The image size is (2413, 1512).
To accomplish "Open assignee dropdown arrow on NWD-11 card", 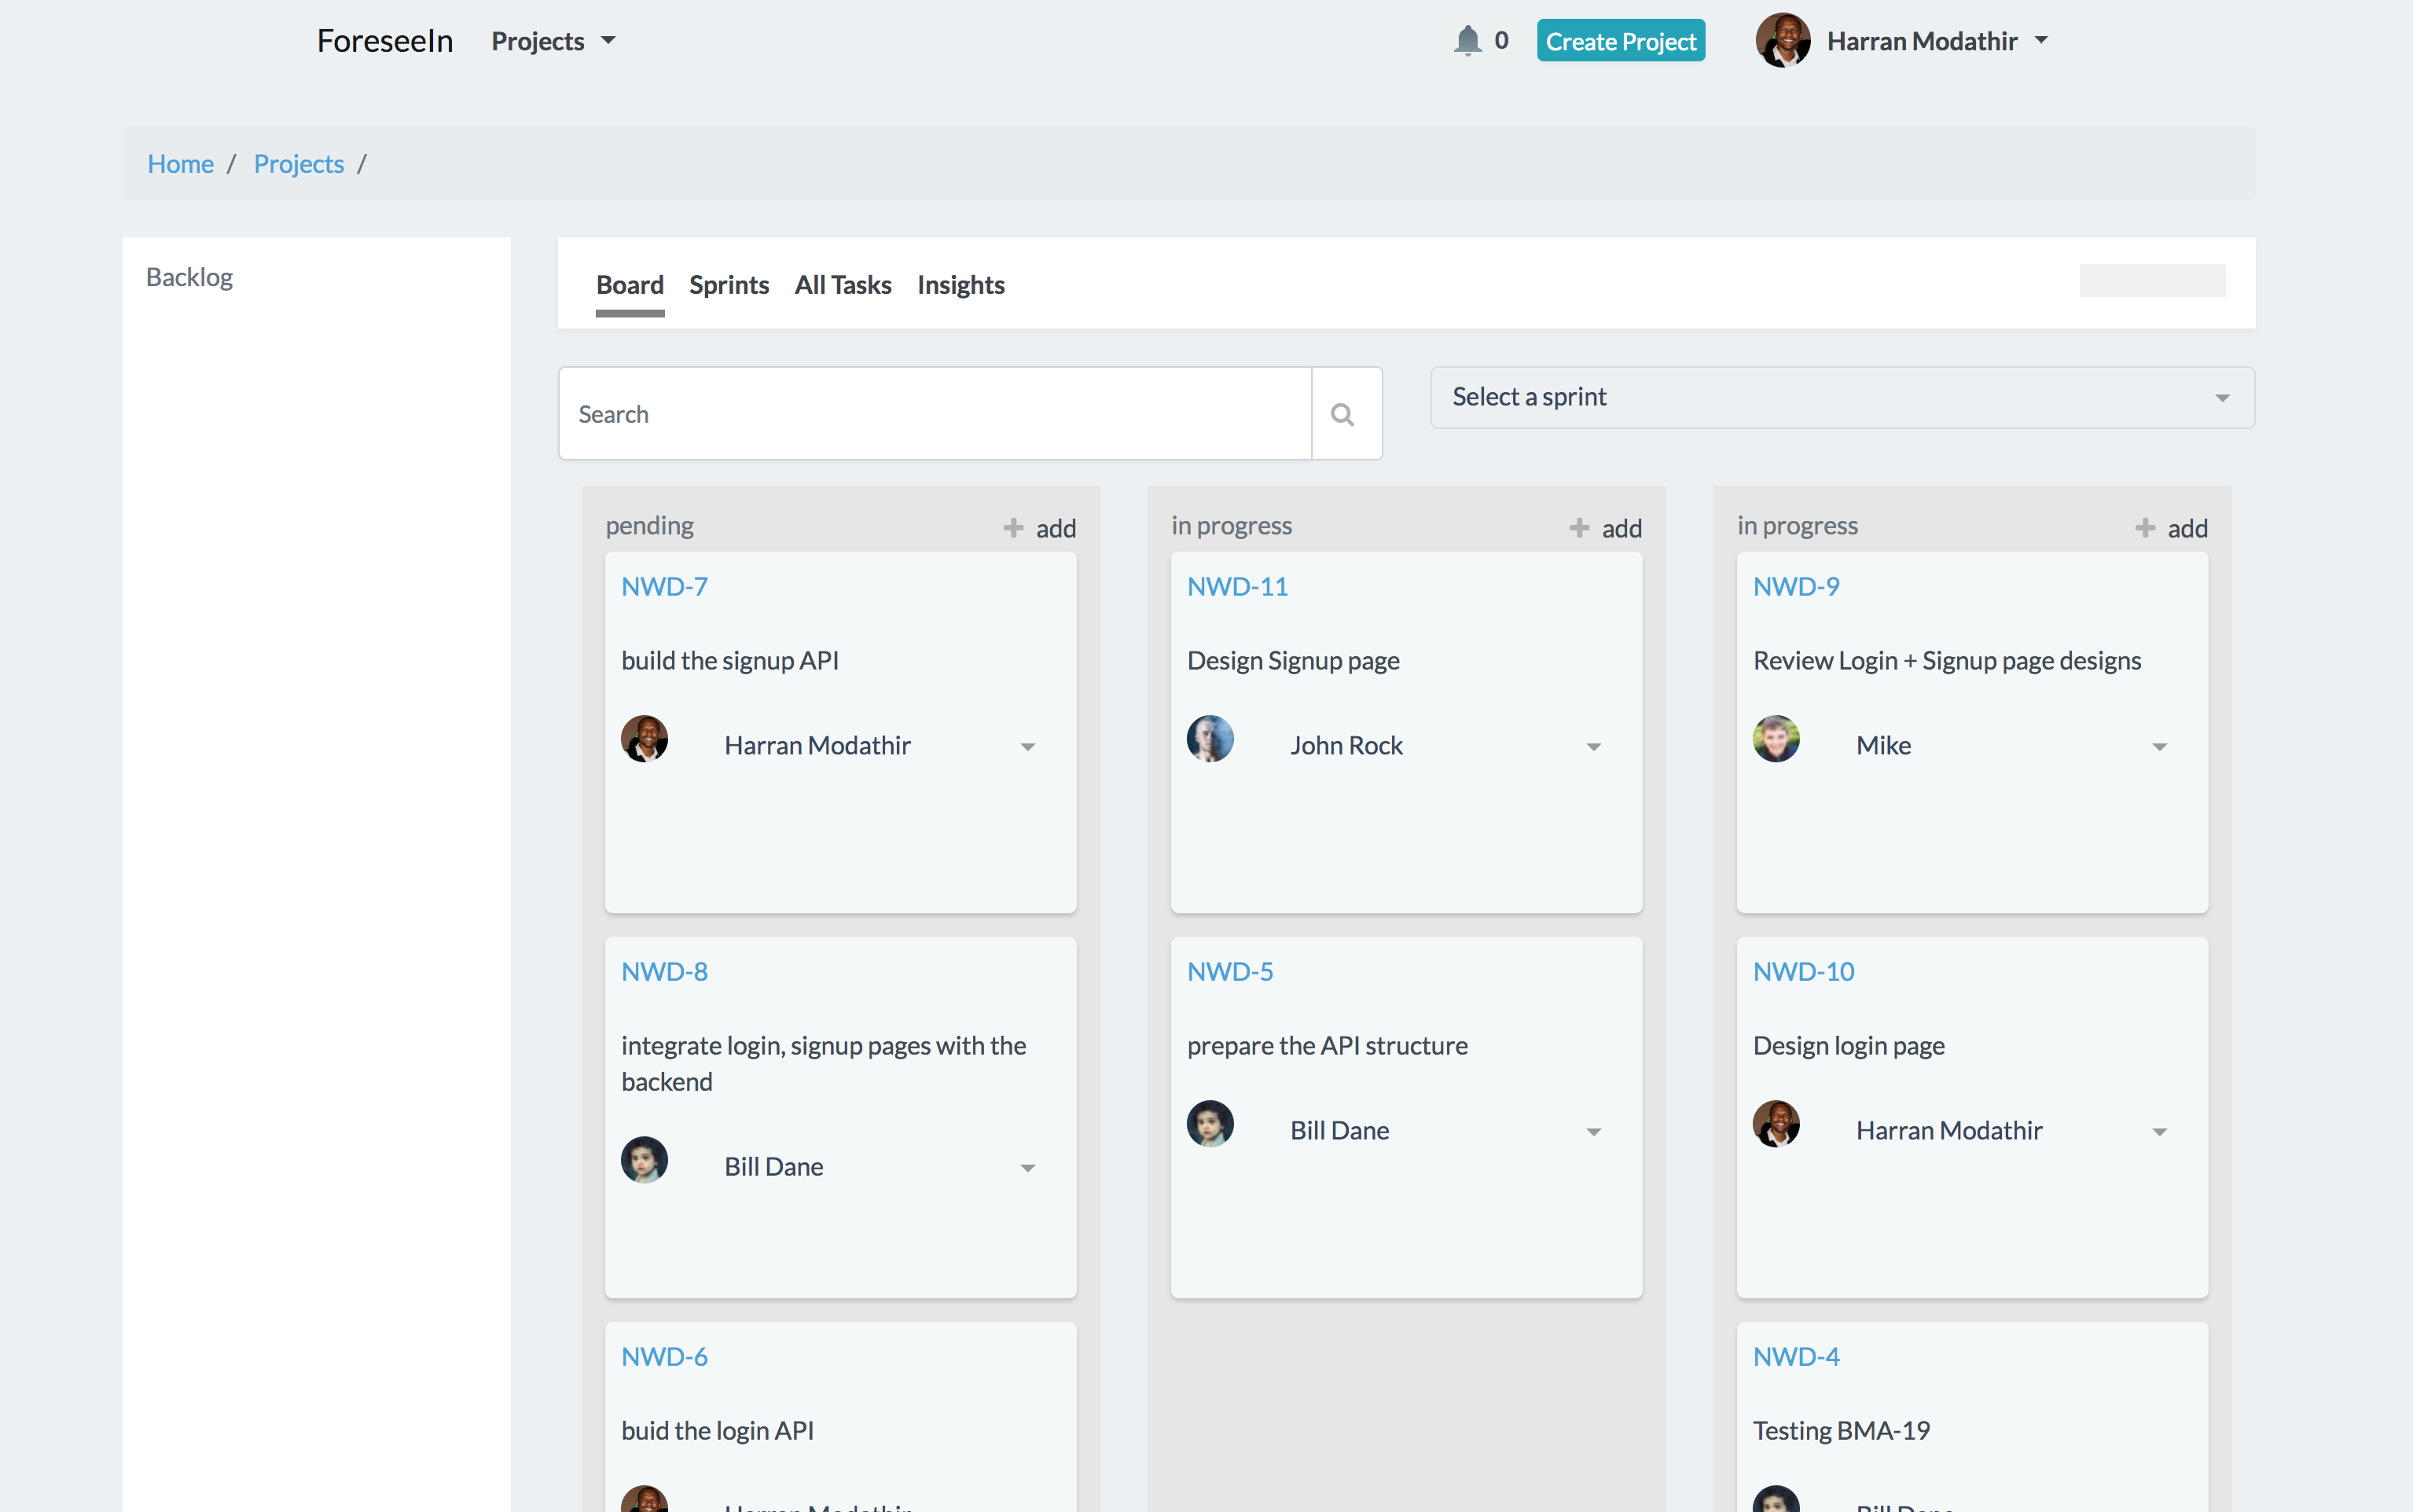I will point(1594,747).
